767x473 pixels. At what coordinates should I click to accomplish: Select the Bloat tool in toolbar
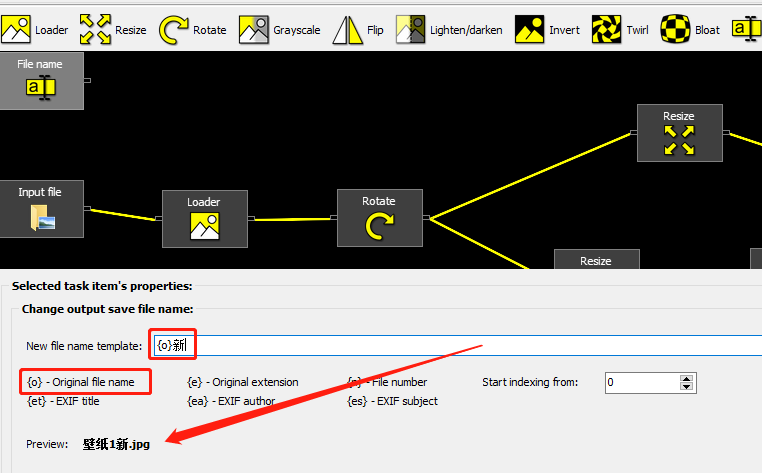click(690, 30)
